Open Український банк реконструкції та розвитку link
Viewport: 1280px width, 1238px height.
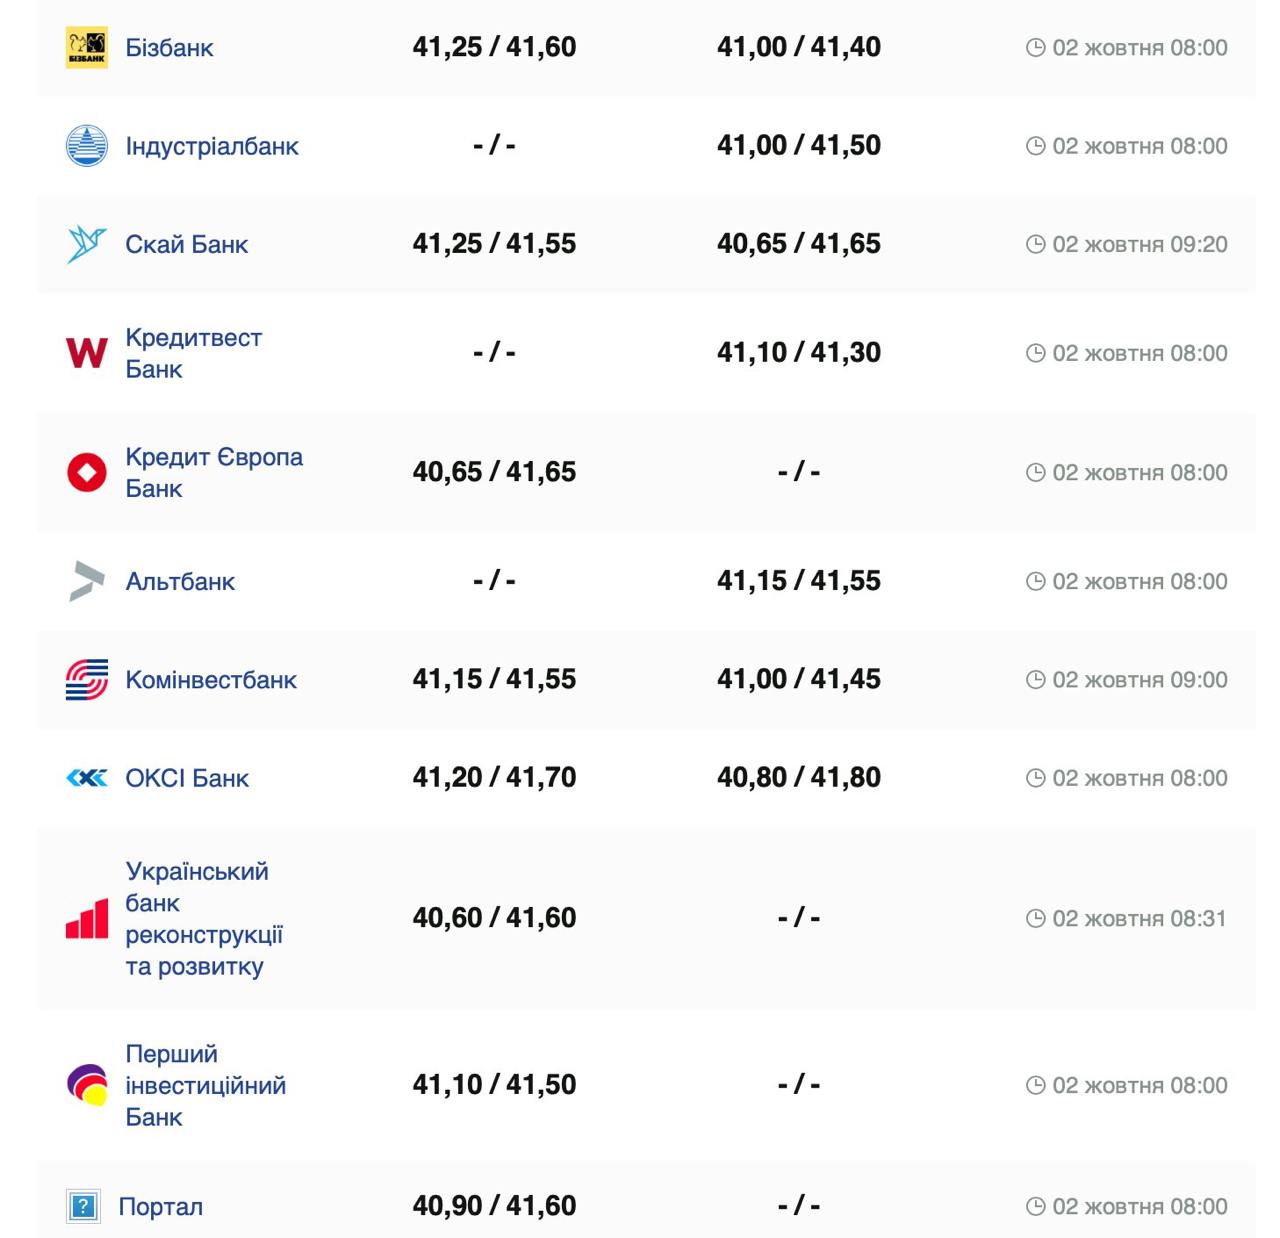(x=203, y=918)
